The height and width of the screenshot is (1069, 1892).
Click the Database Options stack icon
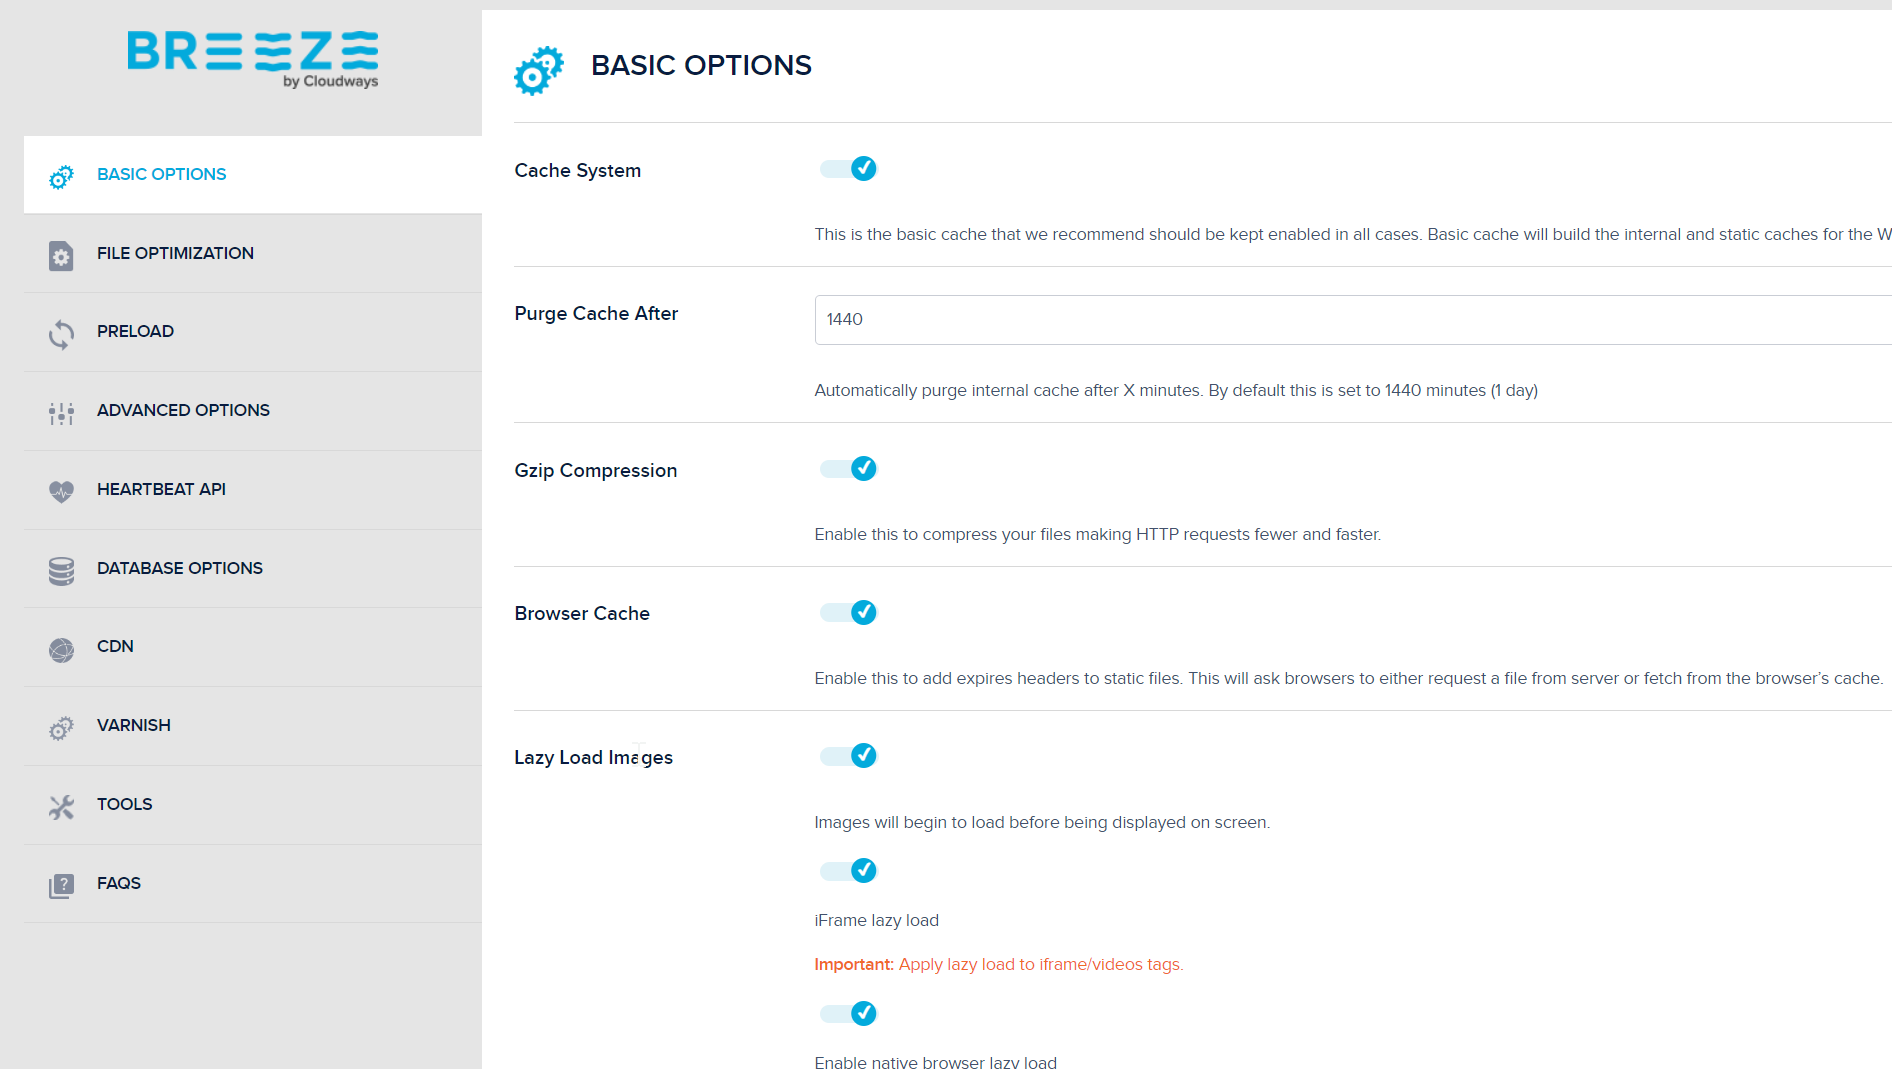pos(61,571)
